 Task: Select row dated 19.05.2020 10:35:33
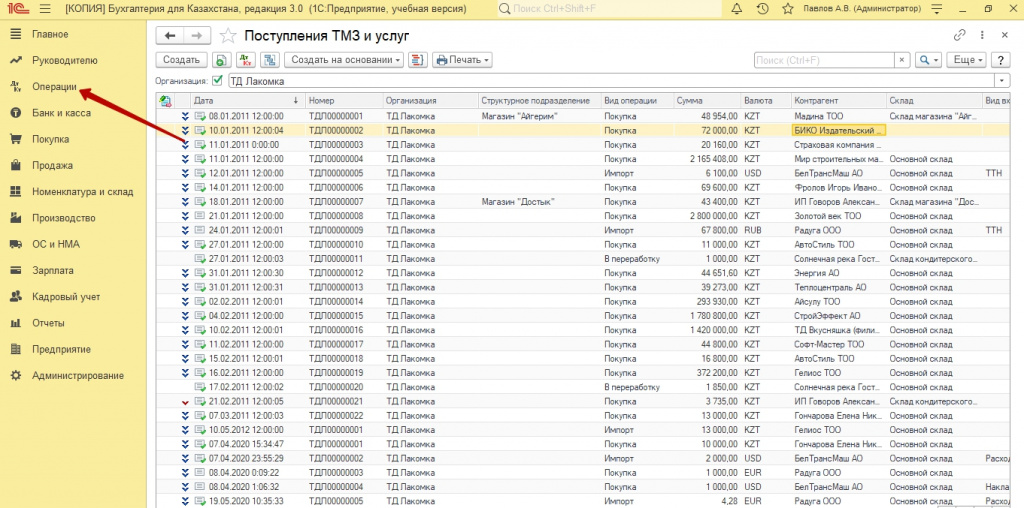click(x=584, y=501)
